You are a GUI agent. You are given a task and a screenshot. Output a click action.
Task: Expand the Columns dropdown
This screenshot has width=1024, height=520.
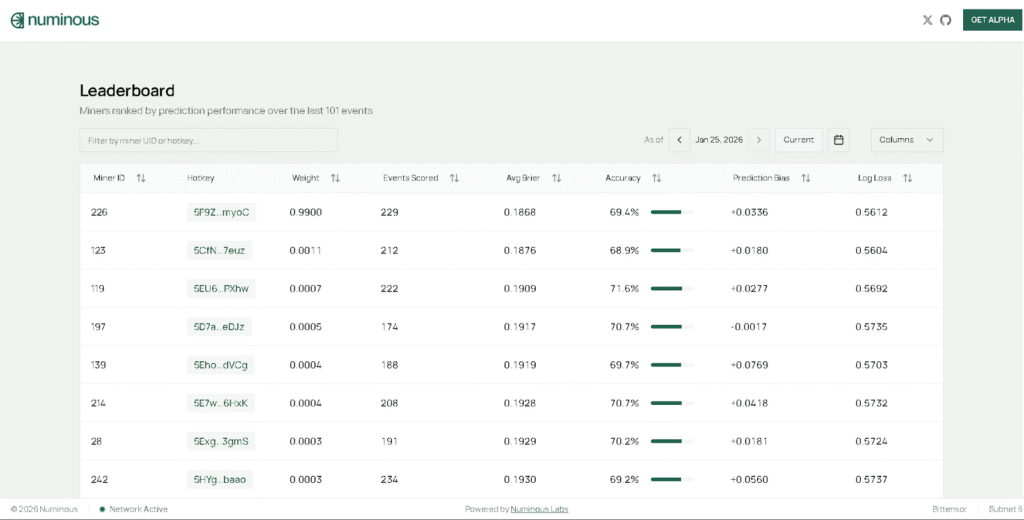coord(906,140)
